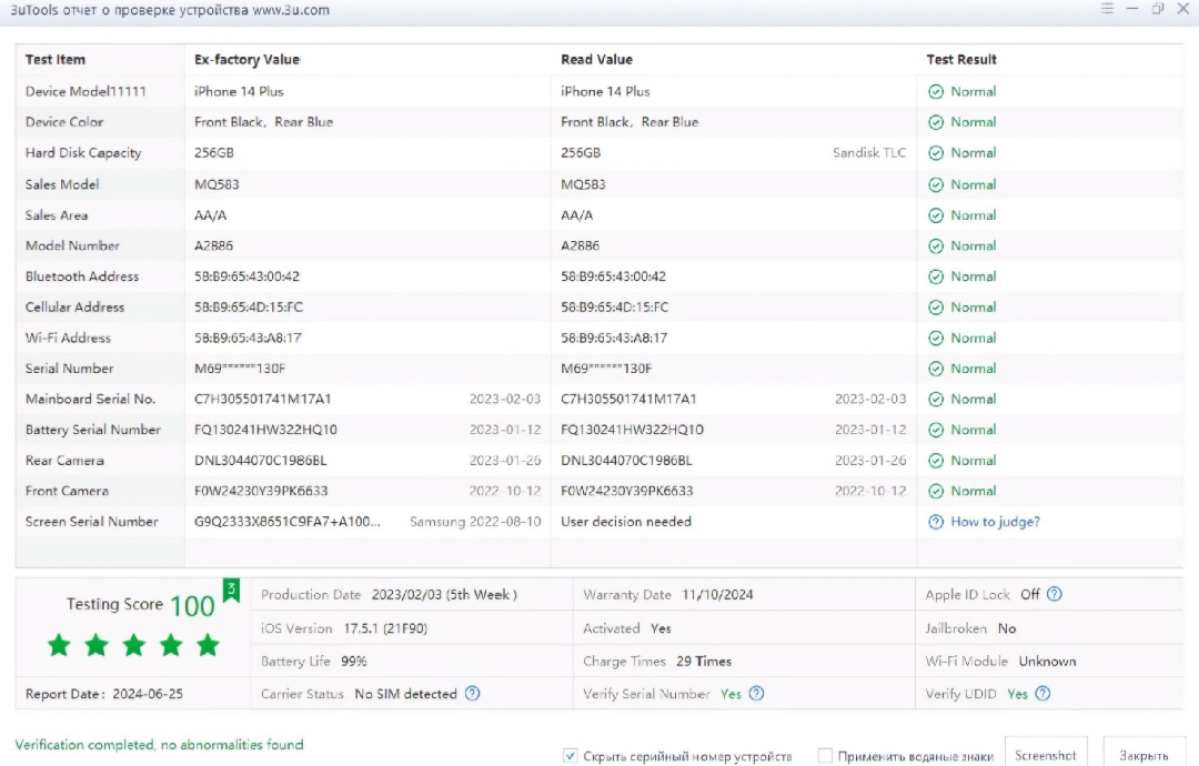
Task: Click the check icon in Sales Area row
Action: click(x=936, y=216)
